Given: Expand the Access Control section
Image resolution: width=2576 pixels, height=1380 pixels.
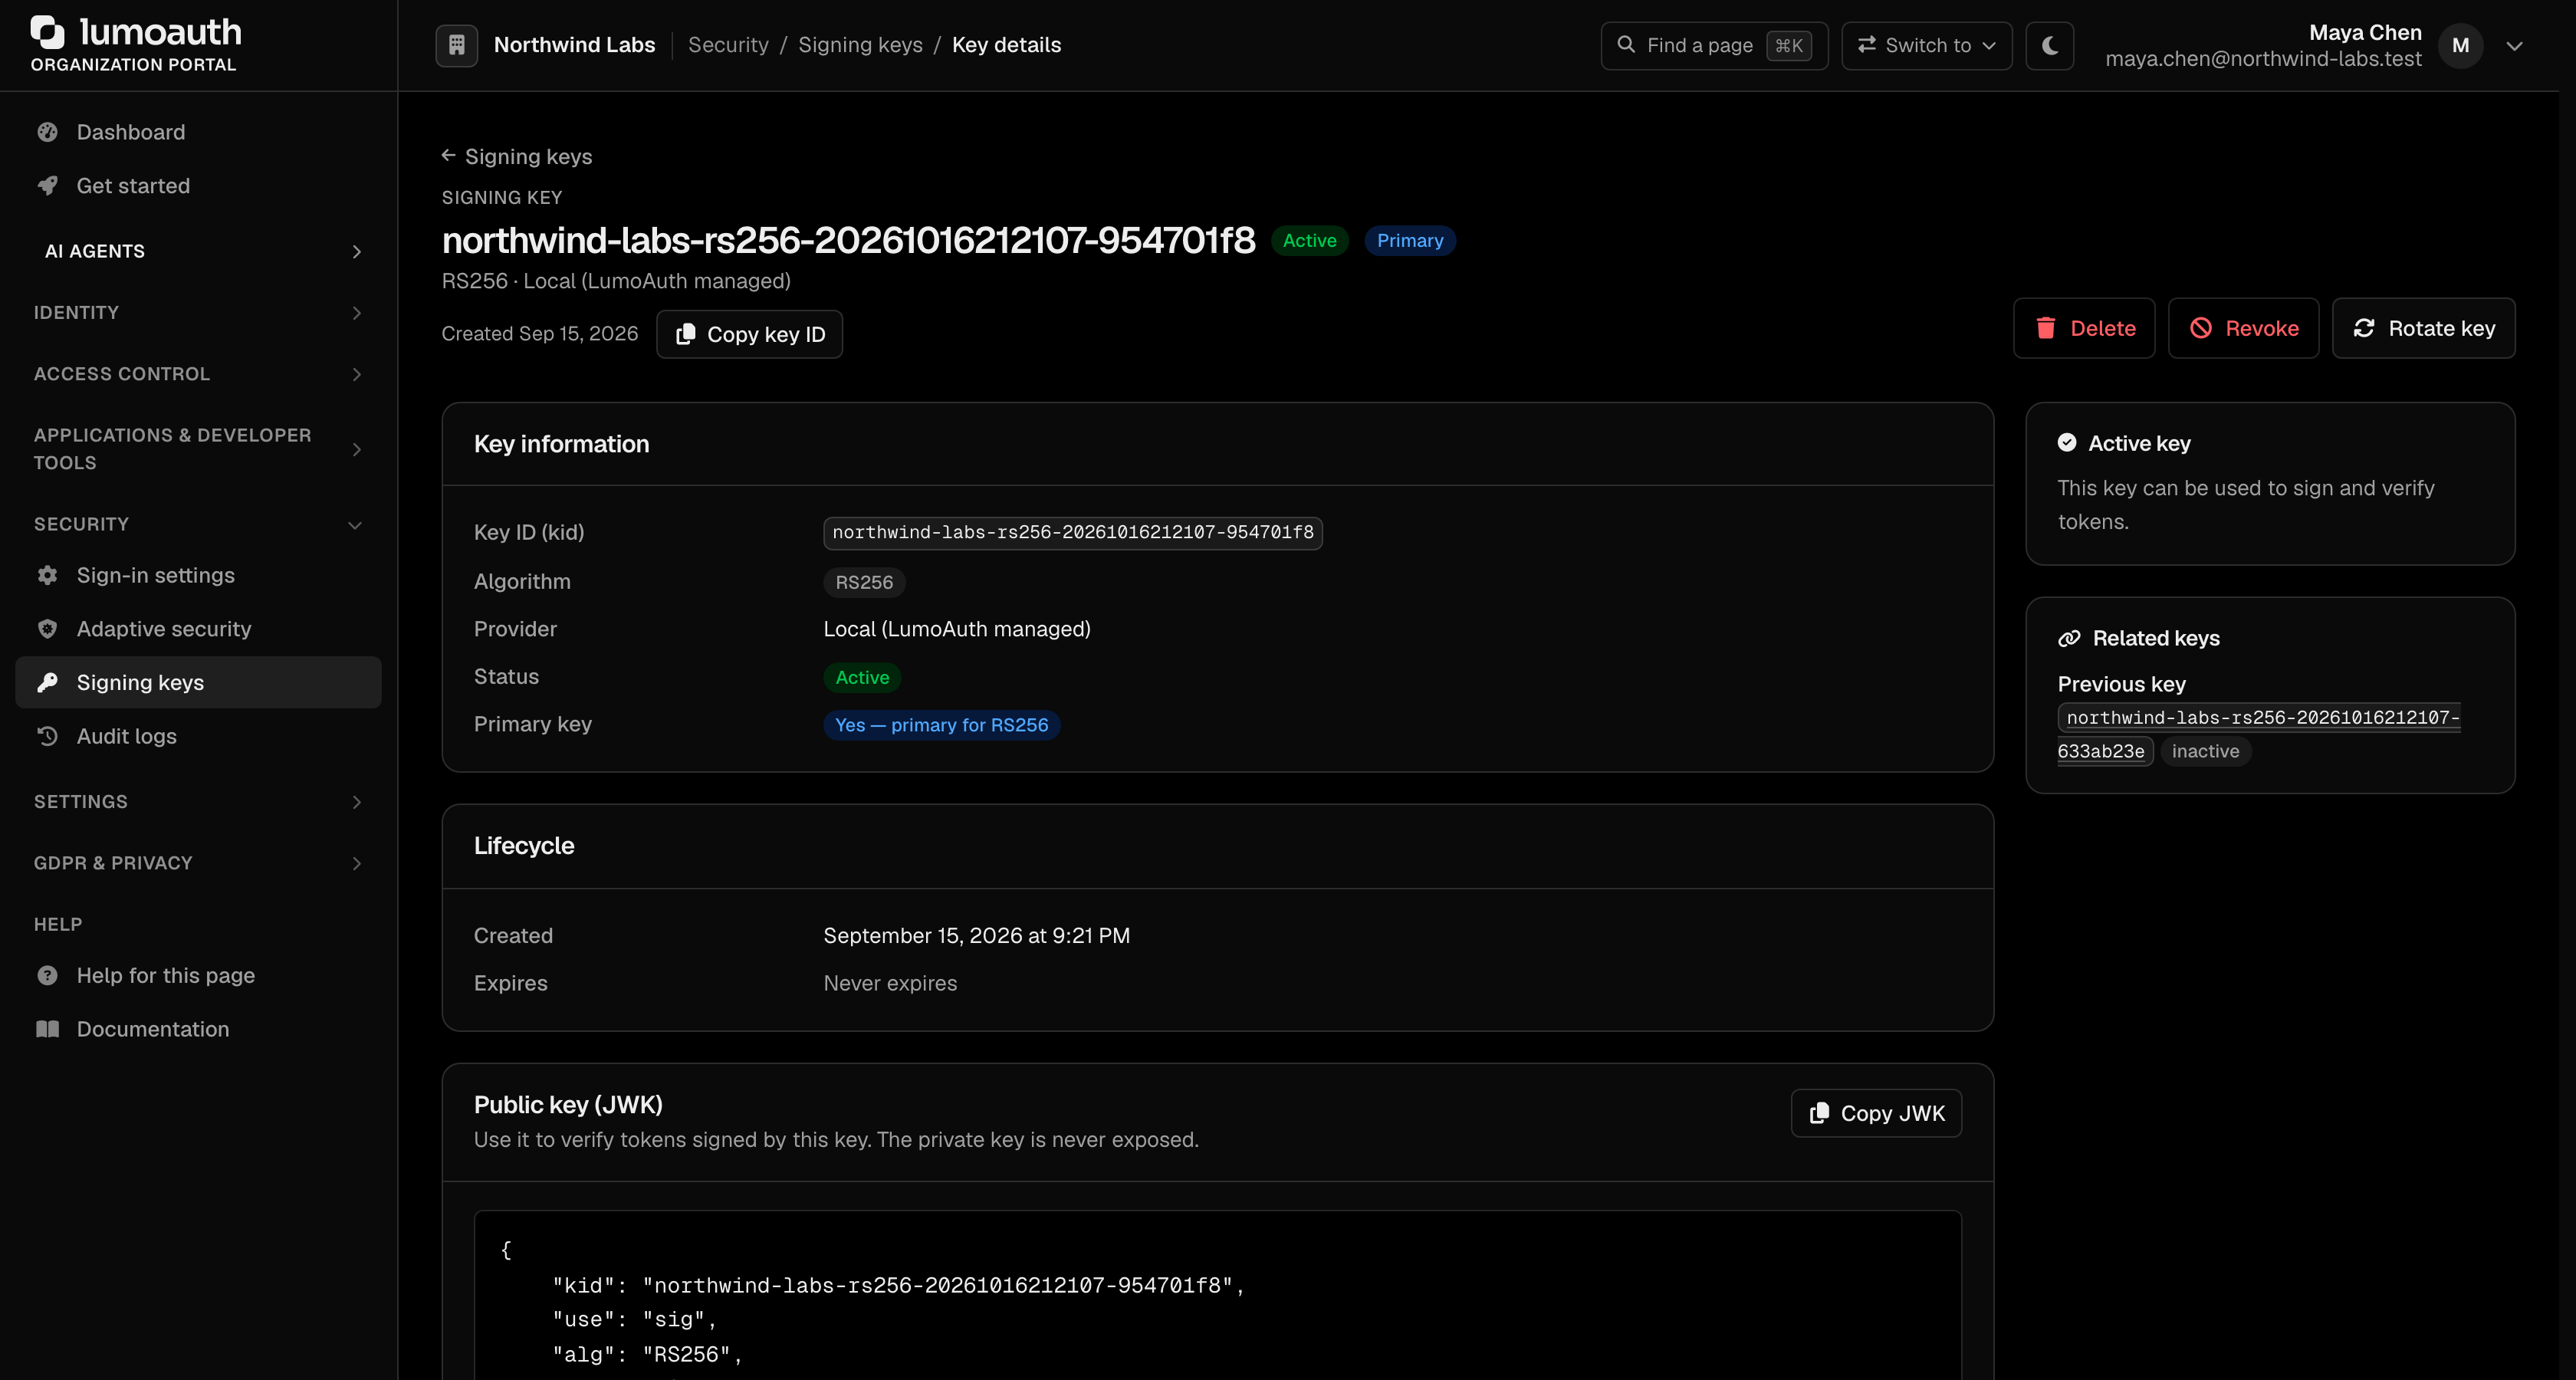Looking at the screenshot, I should click(x=198, y=374).
